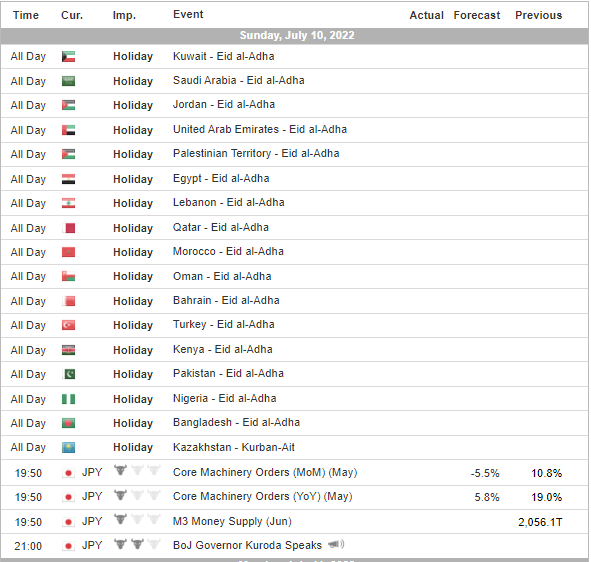Click the Saudi Arabia flag icon
The image size is (591, 562).
pos(69,81)
